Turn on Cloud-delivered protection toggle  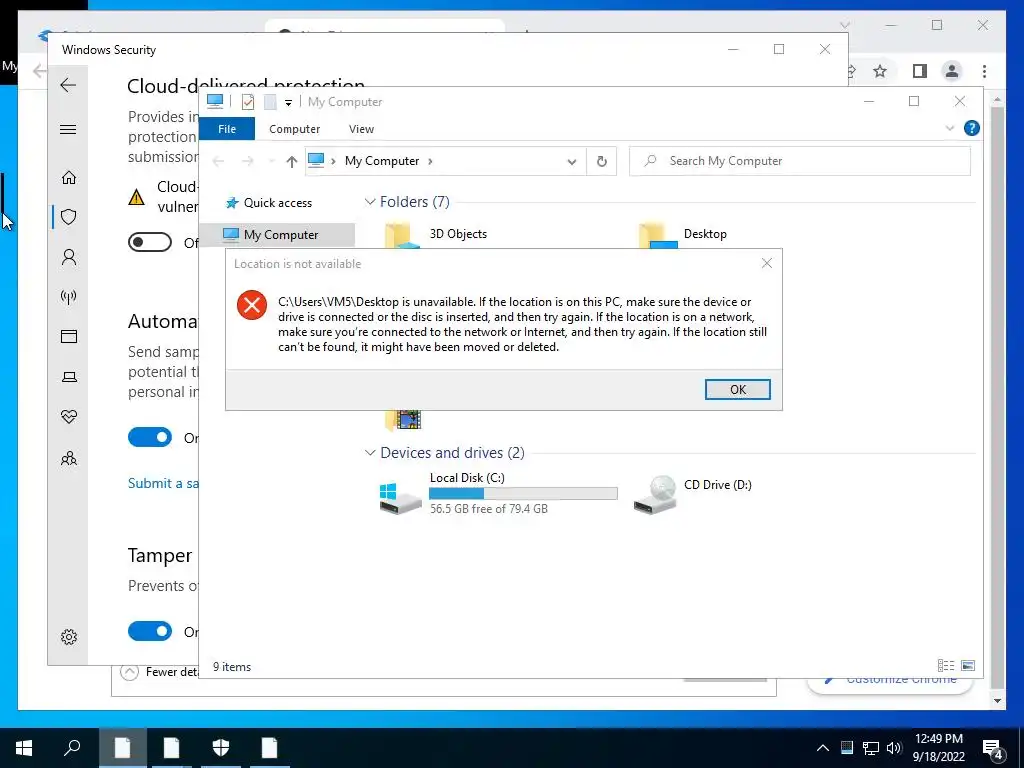150,242
